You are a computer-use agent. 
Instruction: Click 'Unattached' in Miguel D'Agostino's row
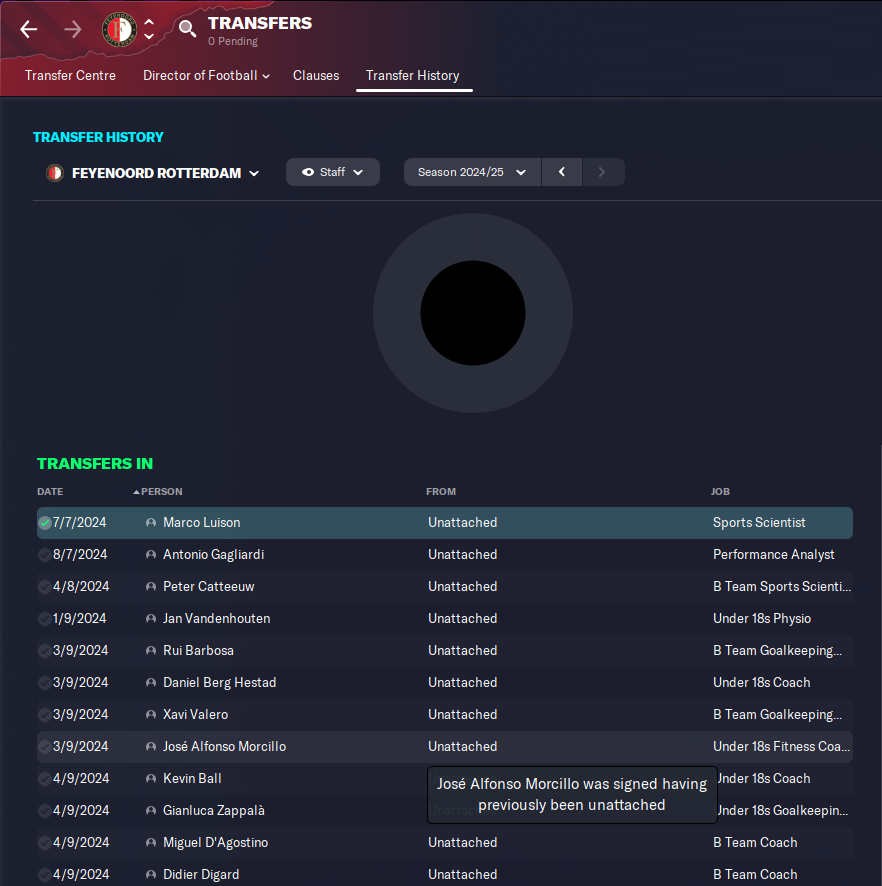(463, 842)
